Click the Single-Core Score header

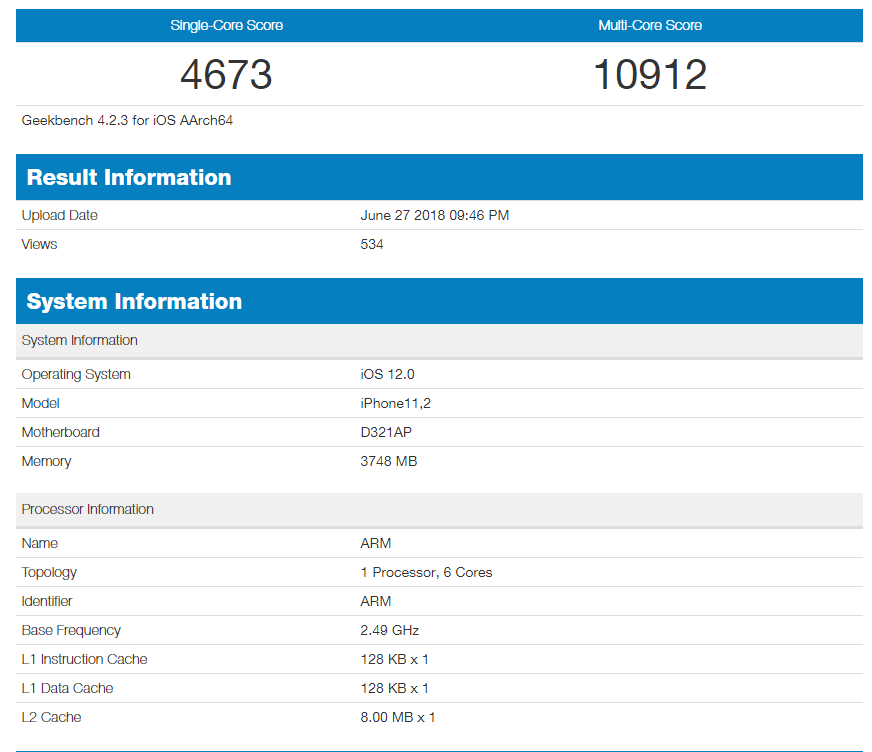coord(227,25)
